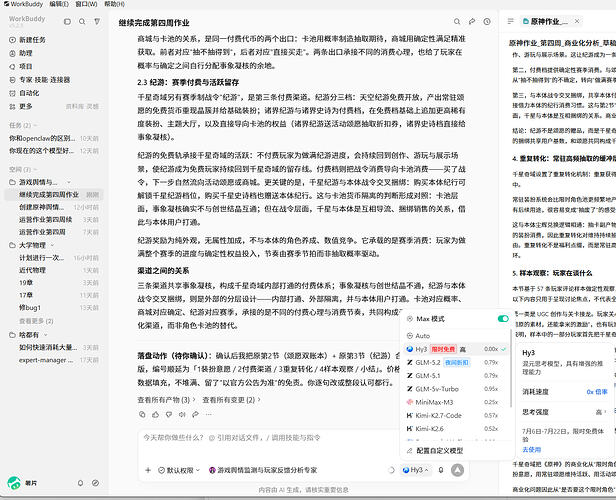The height and width of the screenshot is (500, 616).
Task: Open the more options ellipsis under reply
Action: 209,414
